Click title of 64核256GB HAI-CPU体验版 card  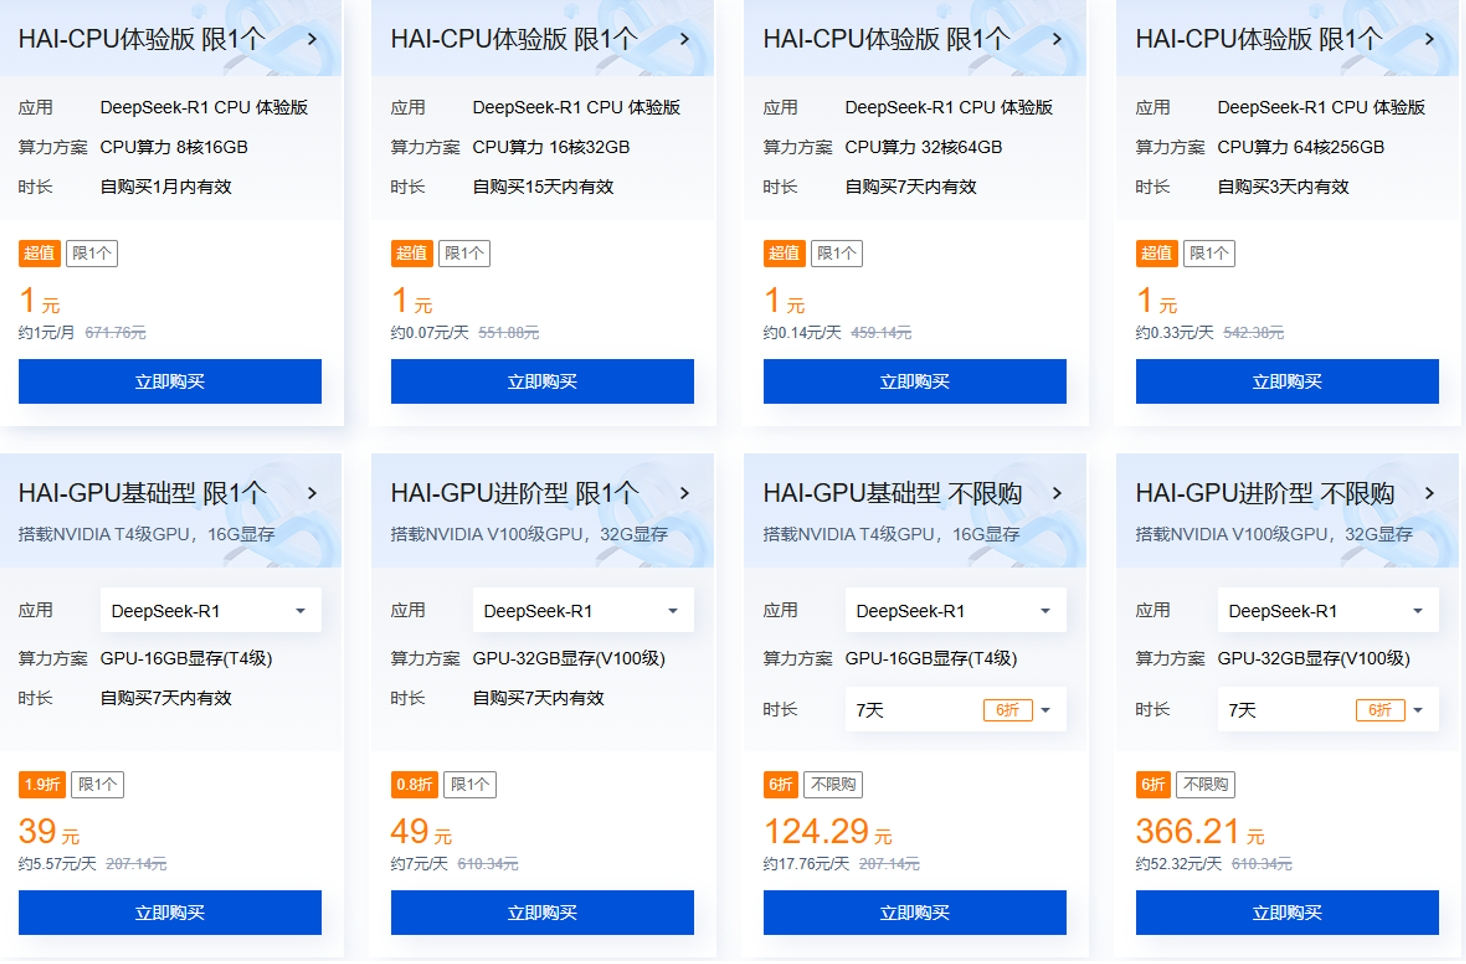coord(1259,39)
